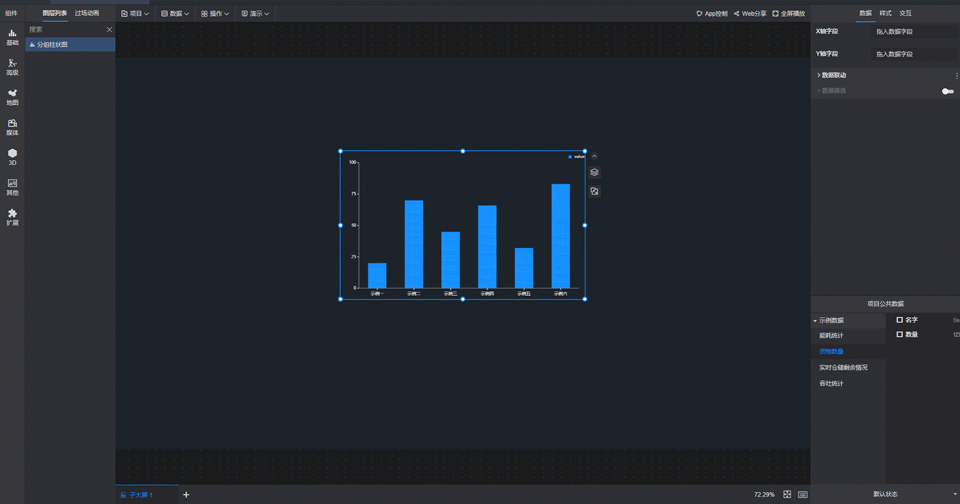Switch to the 交互 interaction tab
This screenshot has height=504, width=960.
pyautogui.click(x=906, y=13)
